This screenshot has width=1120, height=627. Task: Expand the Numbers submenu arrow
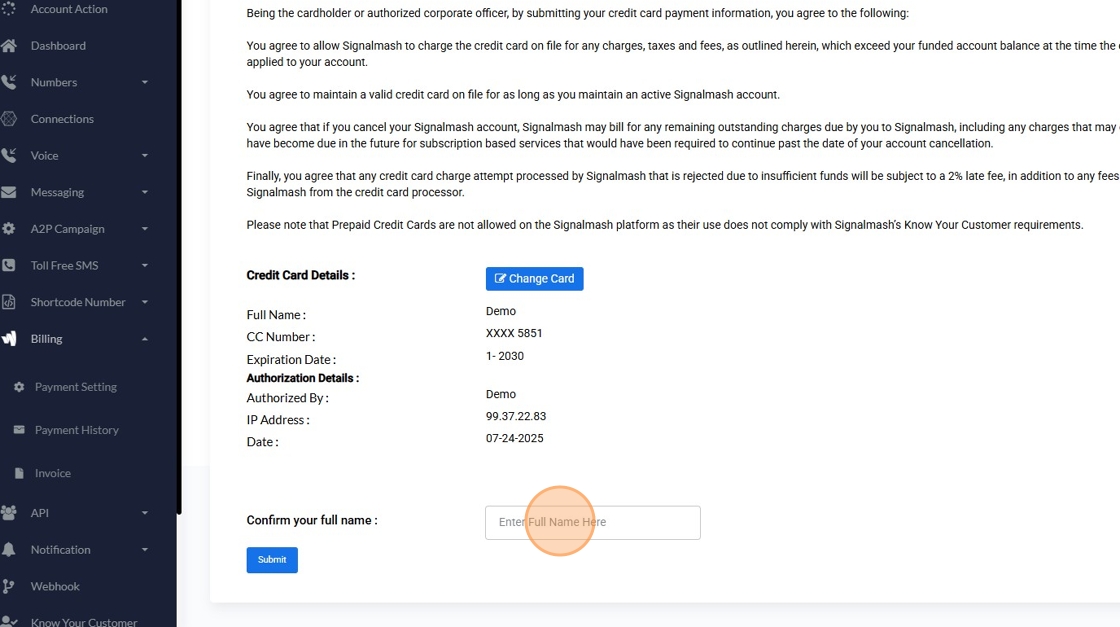[x=145, y=82]
